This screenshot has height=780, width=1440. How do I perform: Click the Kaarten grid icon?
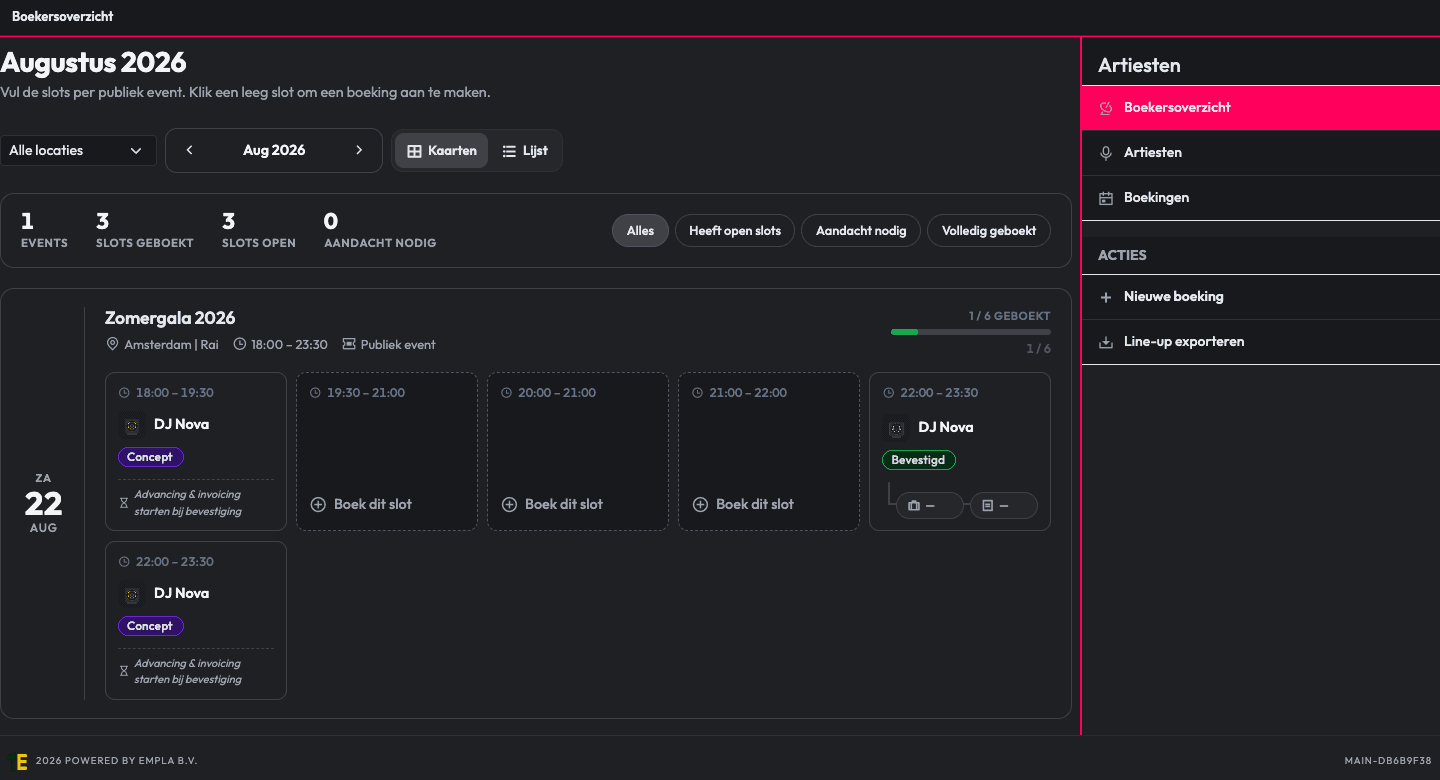click(x=415, y=151)
